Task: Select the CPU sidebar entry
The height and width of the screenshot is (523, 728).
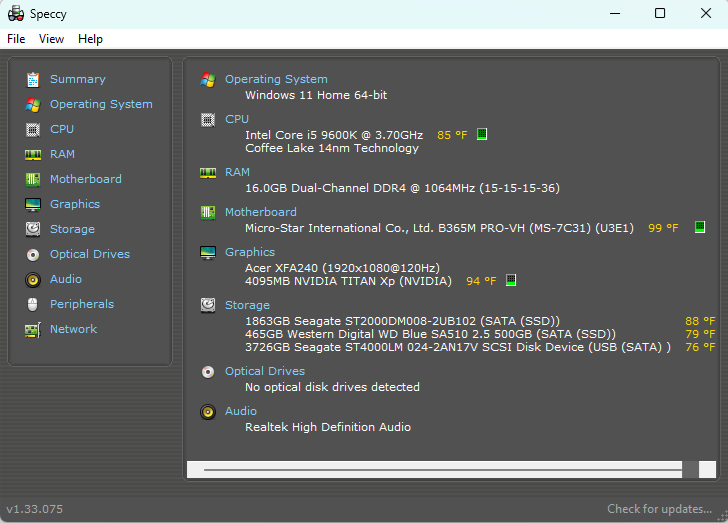Action: click(x=62, y=129)
